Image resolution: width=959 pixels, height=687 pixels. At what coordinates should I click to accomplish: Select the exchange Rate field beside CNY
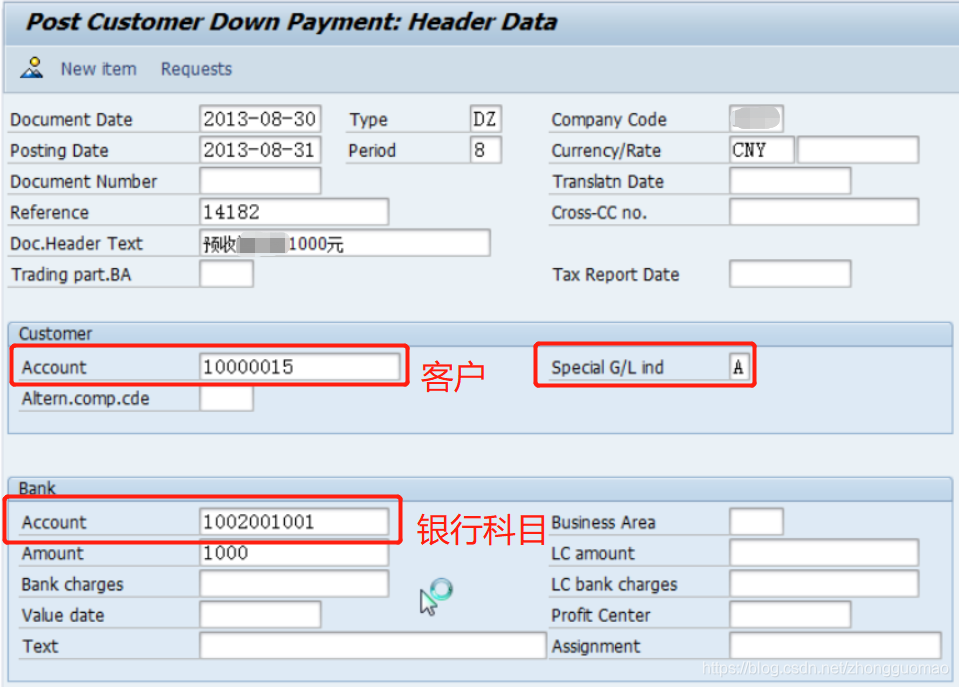(x=858, y=150)
